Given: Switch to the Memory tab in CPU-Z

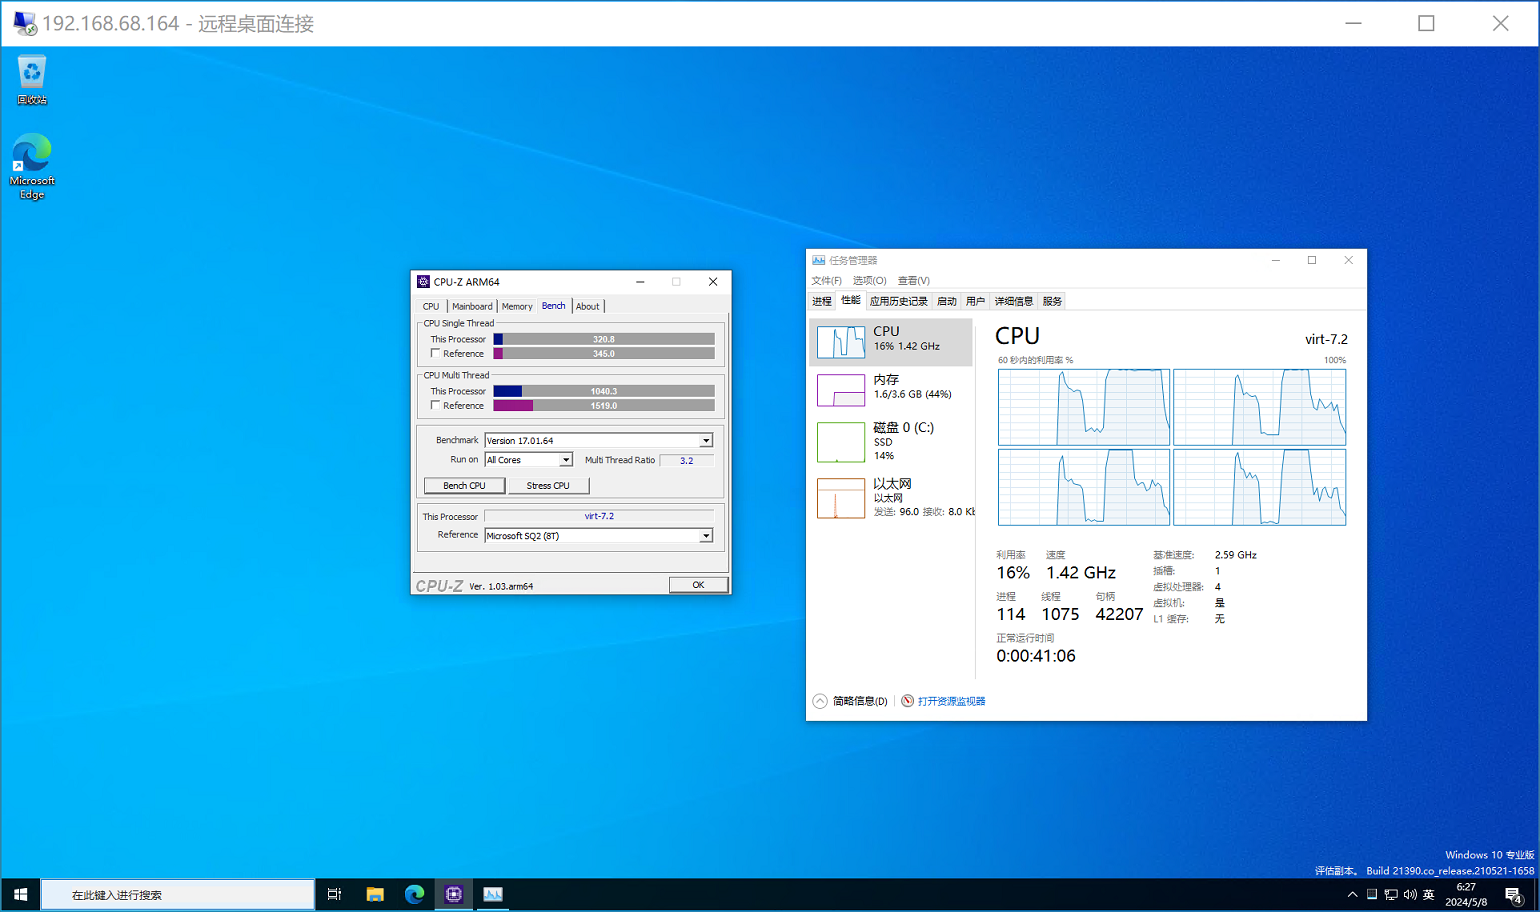Looking at the screenshot, I should tap(517, 306).
